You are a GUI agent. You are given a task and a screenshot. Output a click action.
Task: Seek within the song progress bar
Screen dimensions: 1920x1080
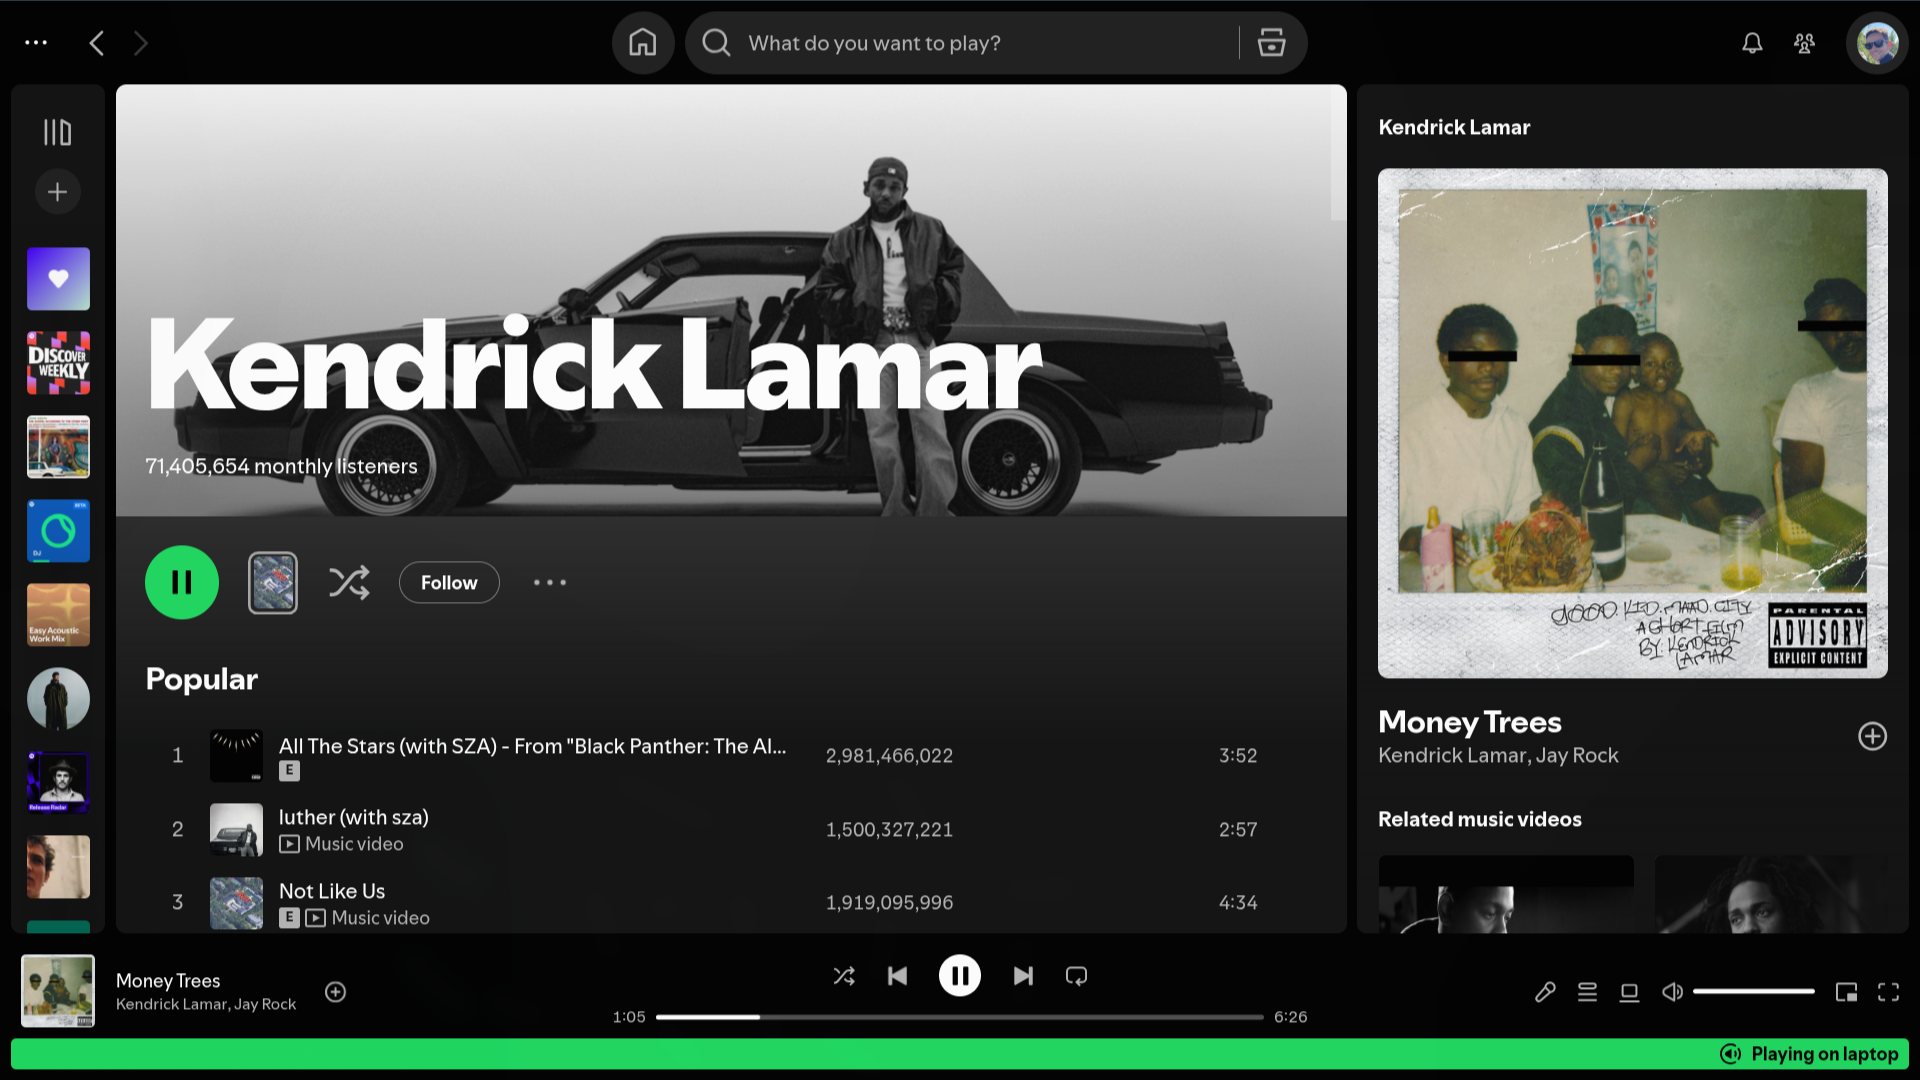(960, 1017)
